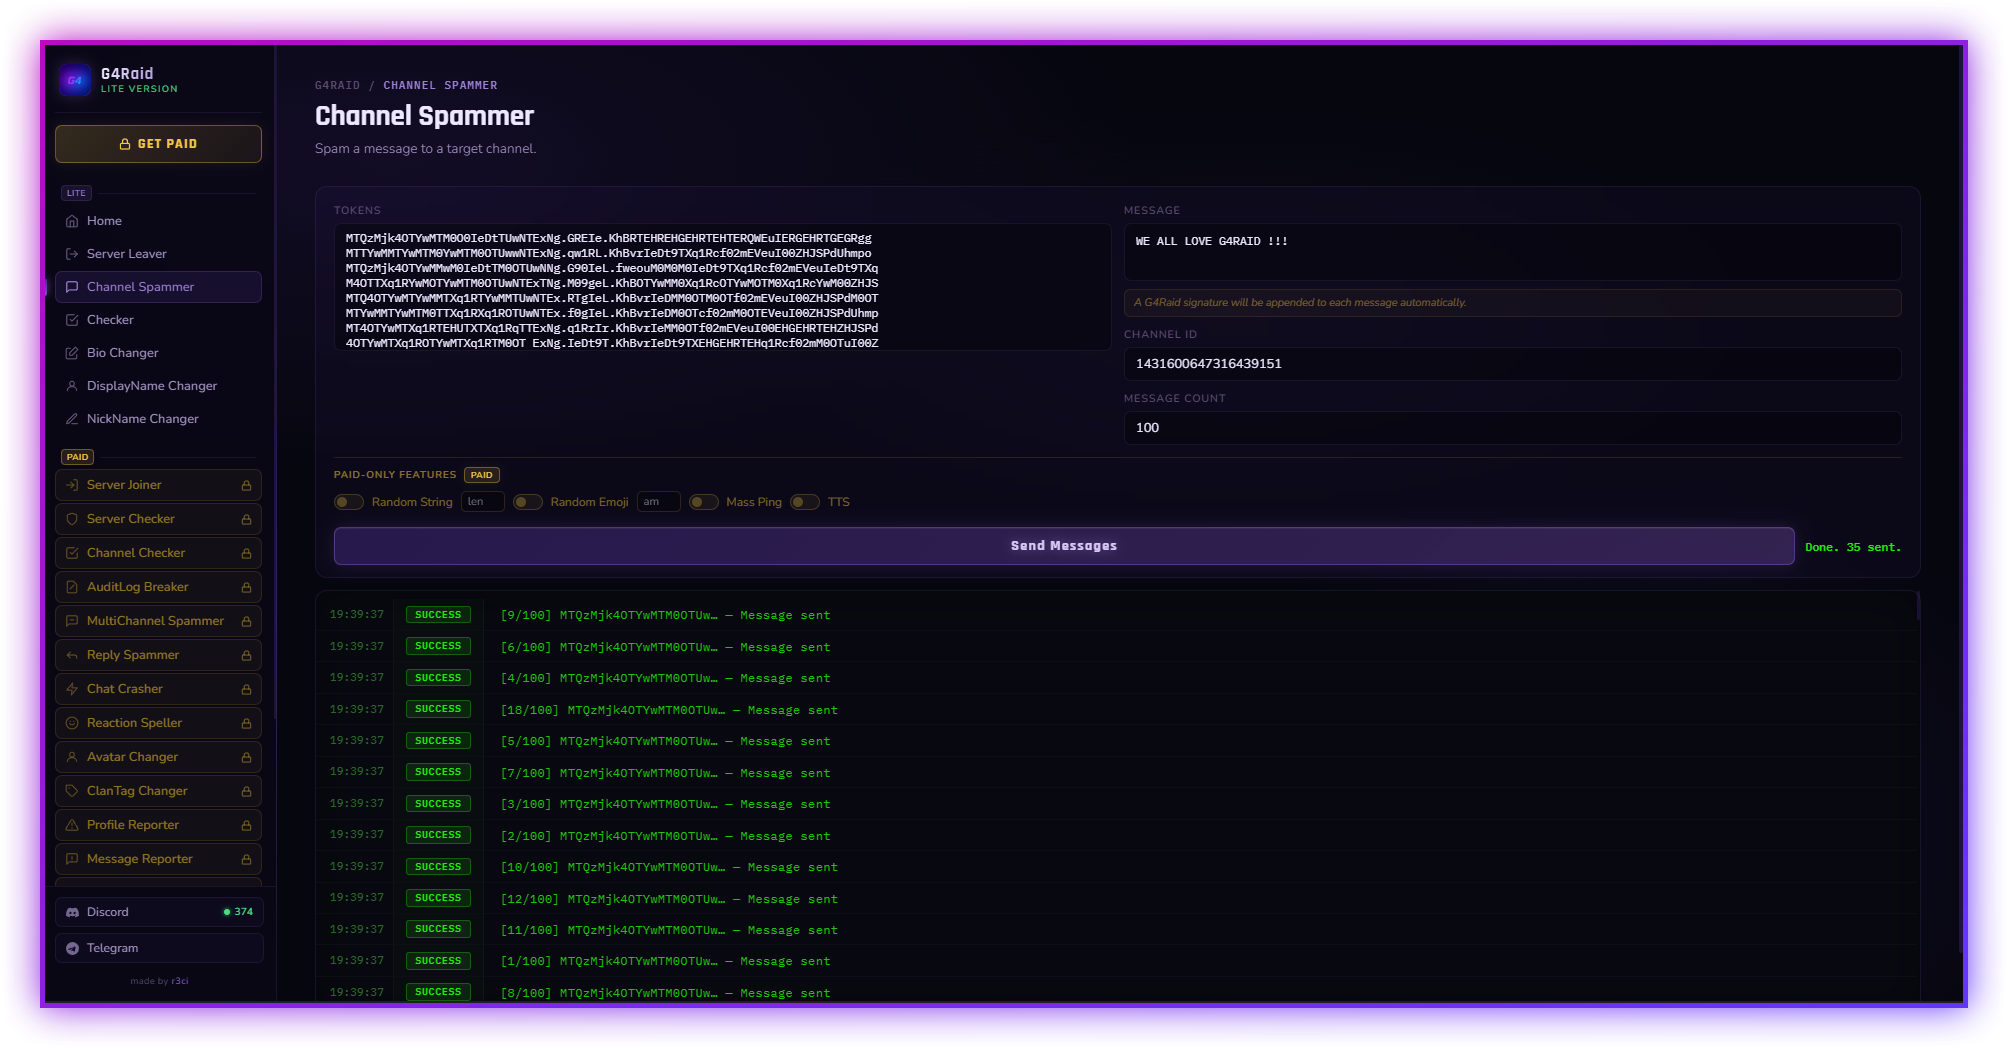Image resolution: width=2008 pixels, height=1048 pixels.
Task: Open the NickName Changer sidebar item
Action: pyautogui.click(x=159, y=419)
